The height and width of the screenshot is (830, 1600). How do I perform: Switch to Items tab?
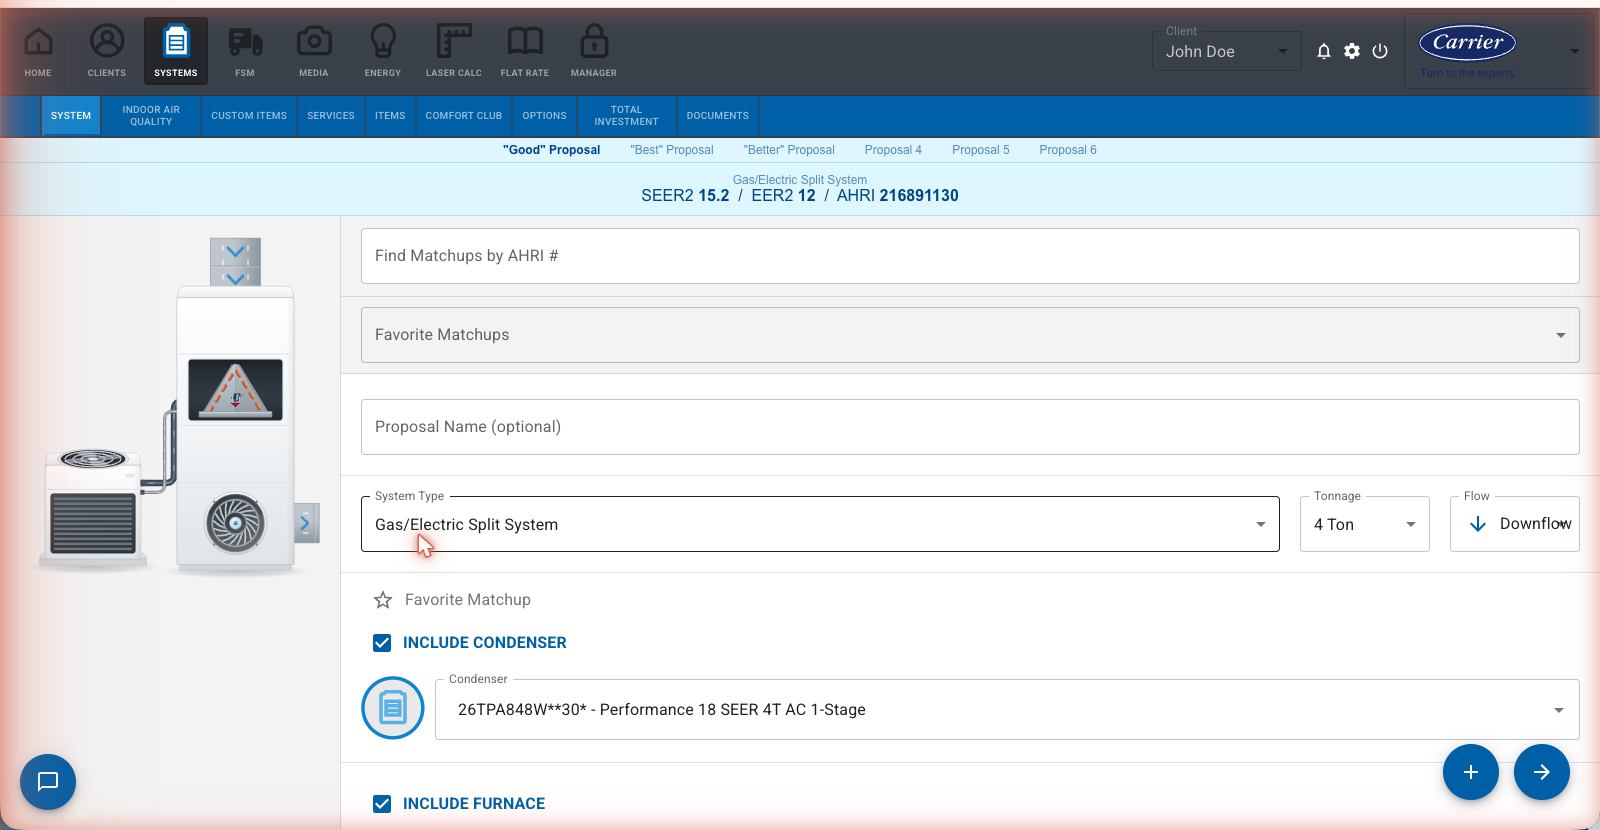pos(390,116)
